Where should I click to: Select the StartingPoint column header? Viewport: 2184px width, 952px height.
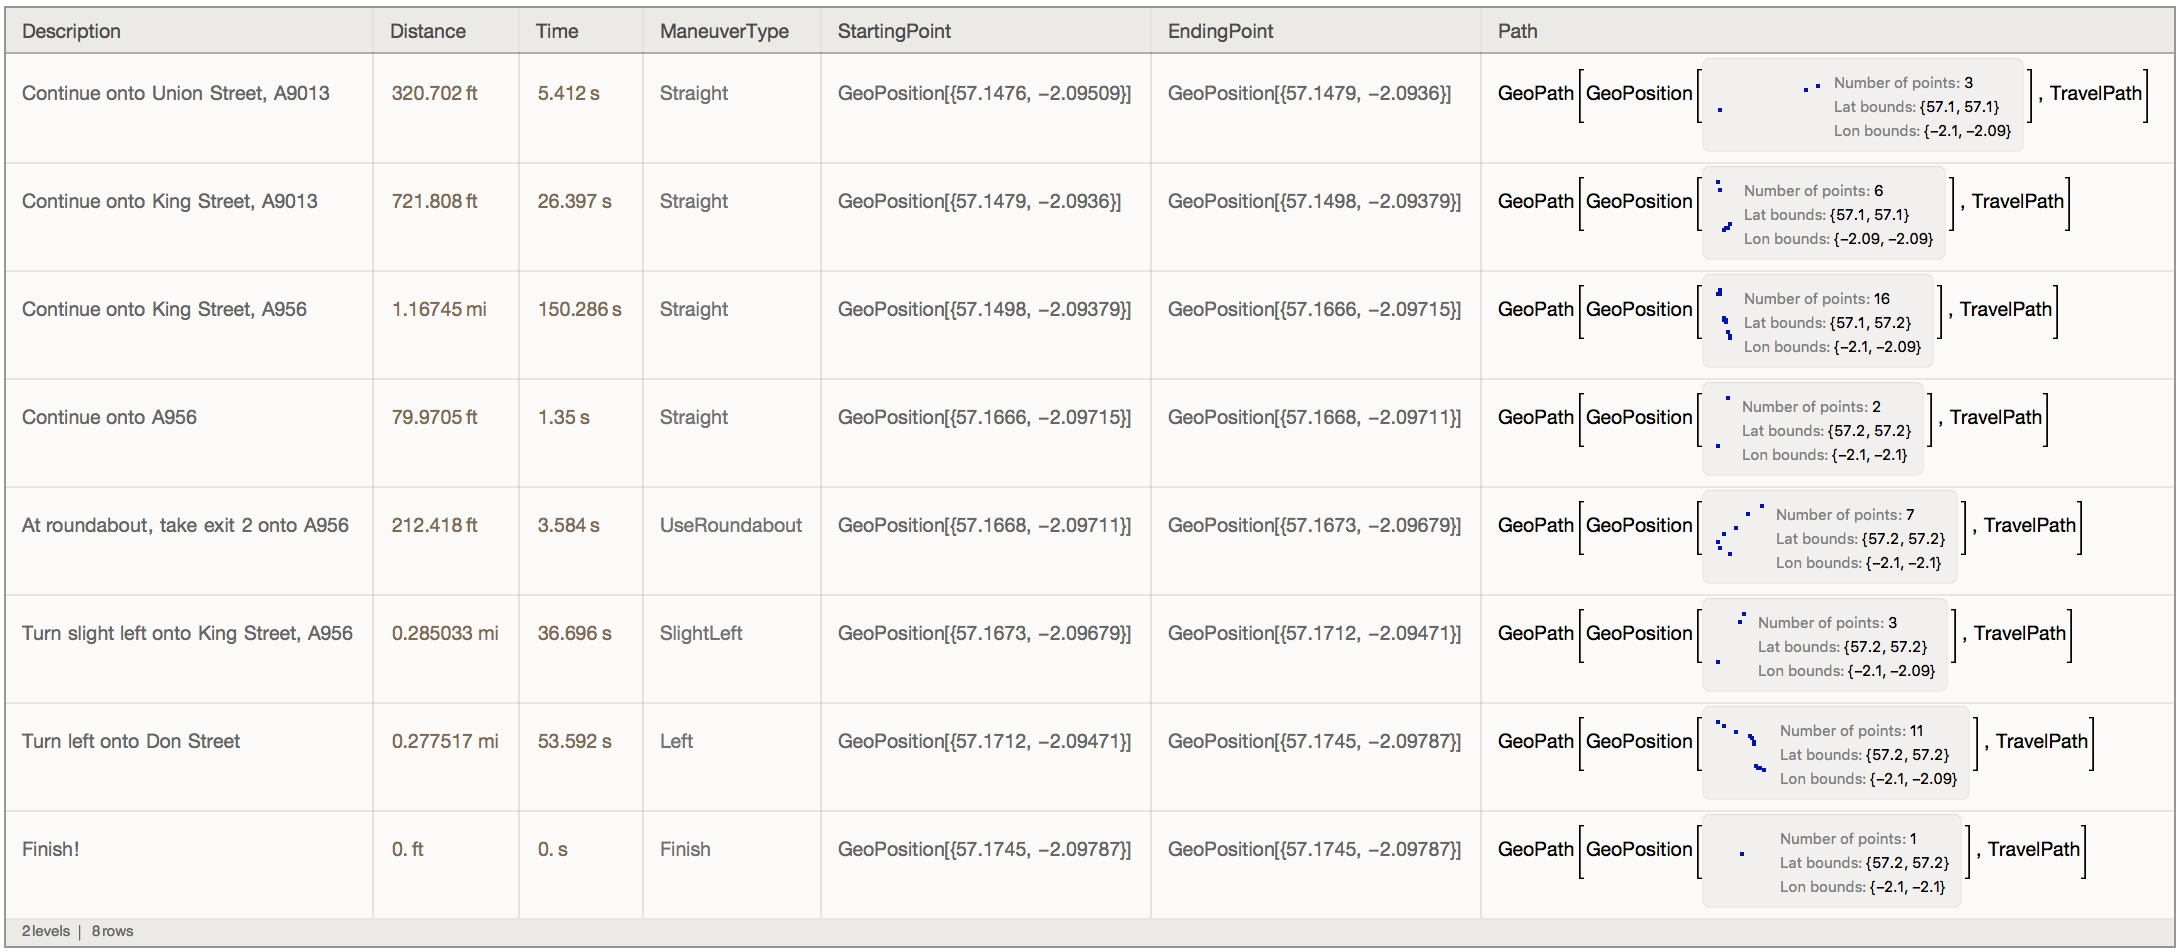(x=894, y=31)
